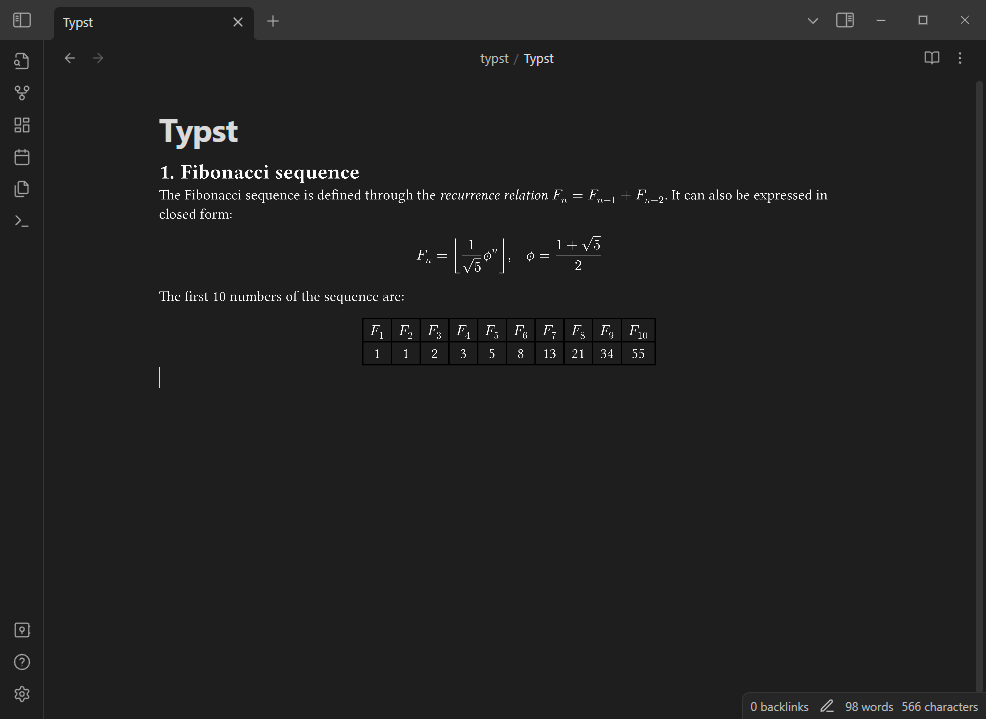The width and height of the screenshot is (986, 719).
Task: Add a new tab
Action: pyautogui.click(x=273, y=21)
